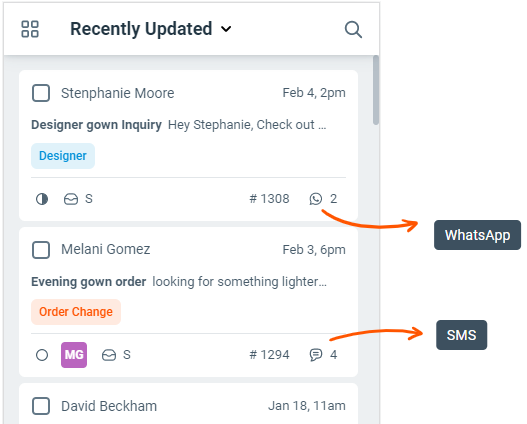This screenshot has height=424, width=527.
Task: Click the MG avatar on Melani Gomez ticket
Action: click(74, 355)
